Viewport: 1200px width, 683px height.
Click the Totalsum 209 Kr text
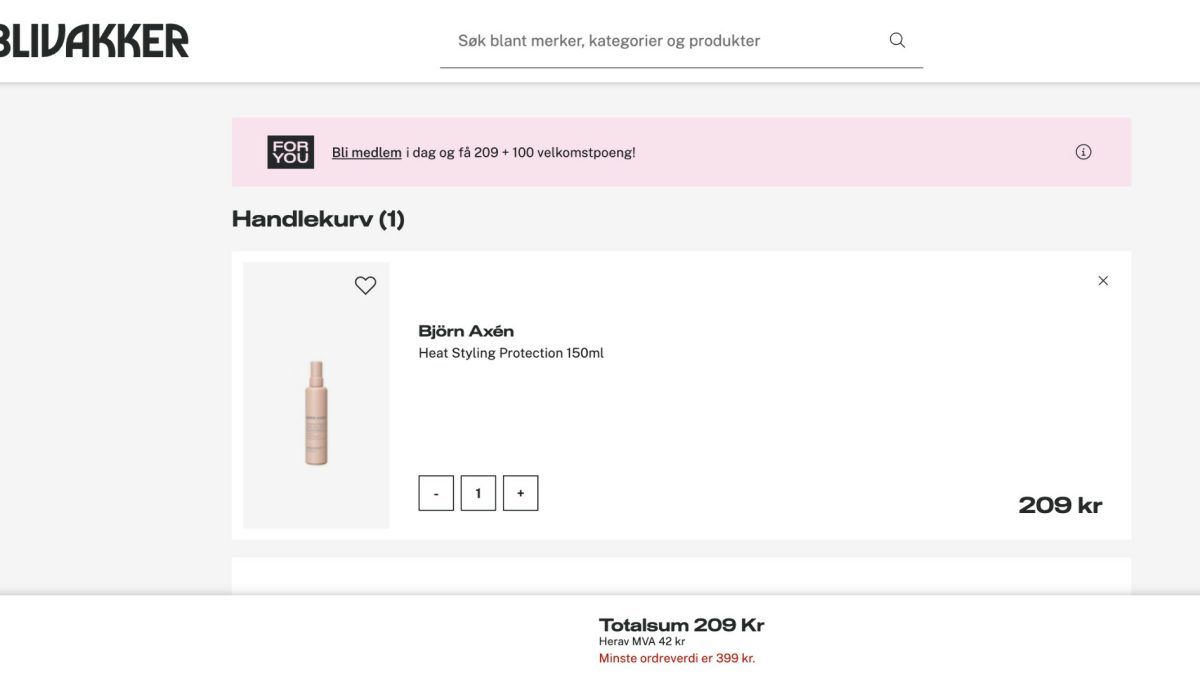click(681, 624)
